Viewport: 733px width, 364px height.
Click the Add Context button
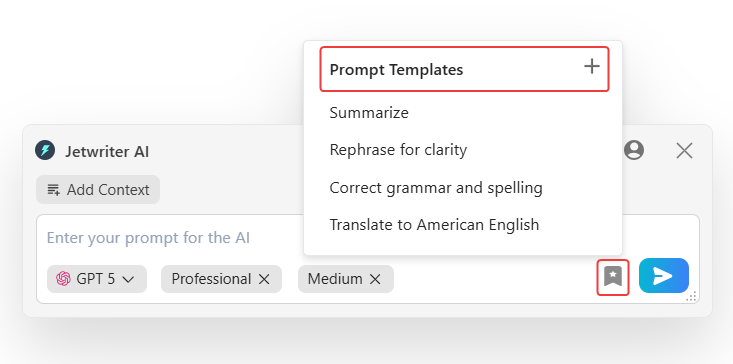click(98, 190)
